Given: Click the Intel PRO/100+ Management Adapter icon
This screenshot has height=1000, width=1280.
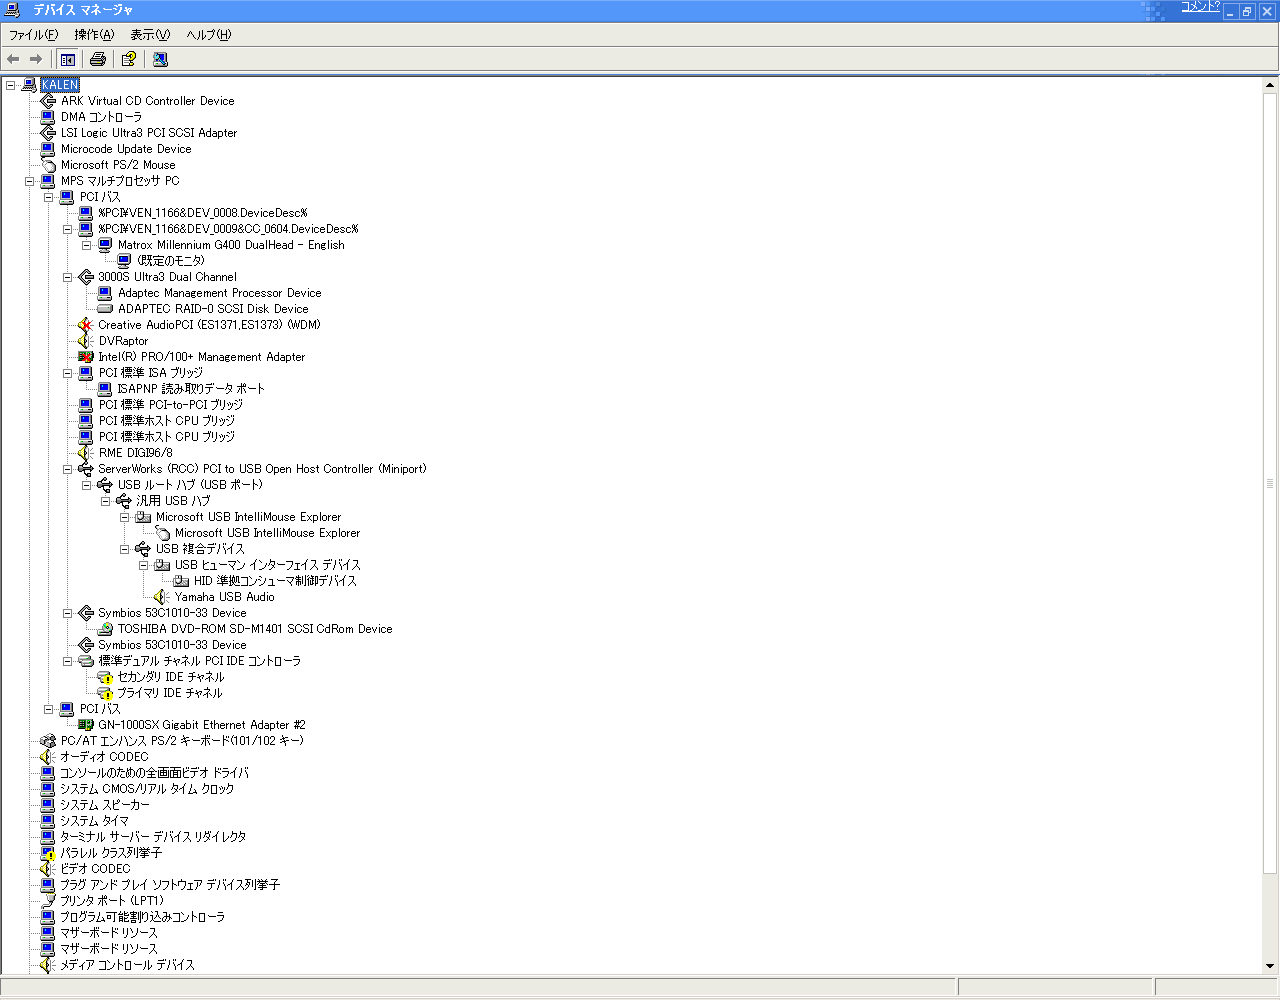Looking at the screenshot, I should [x=86, y=357].
